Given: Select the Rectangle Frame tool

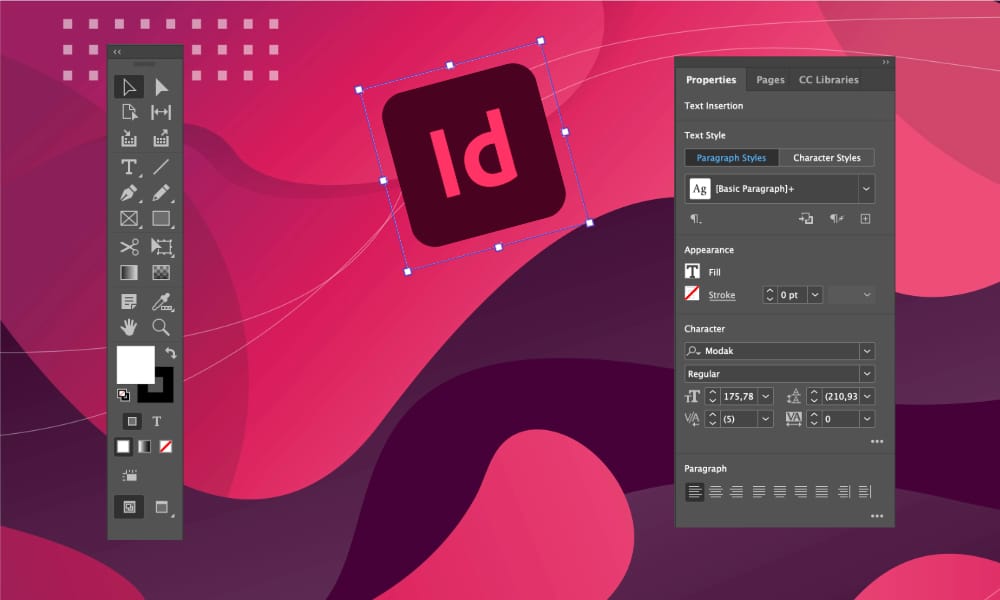Looking at the screenshot, I should coord(129,219).
